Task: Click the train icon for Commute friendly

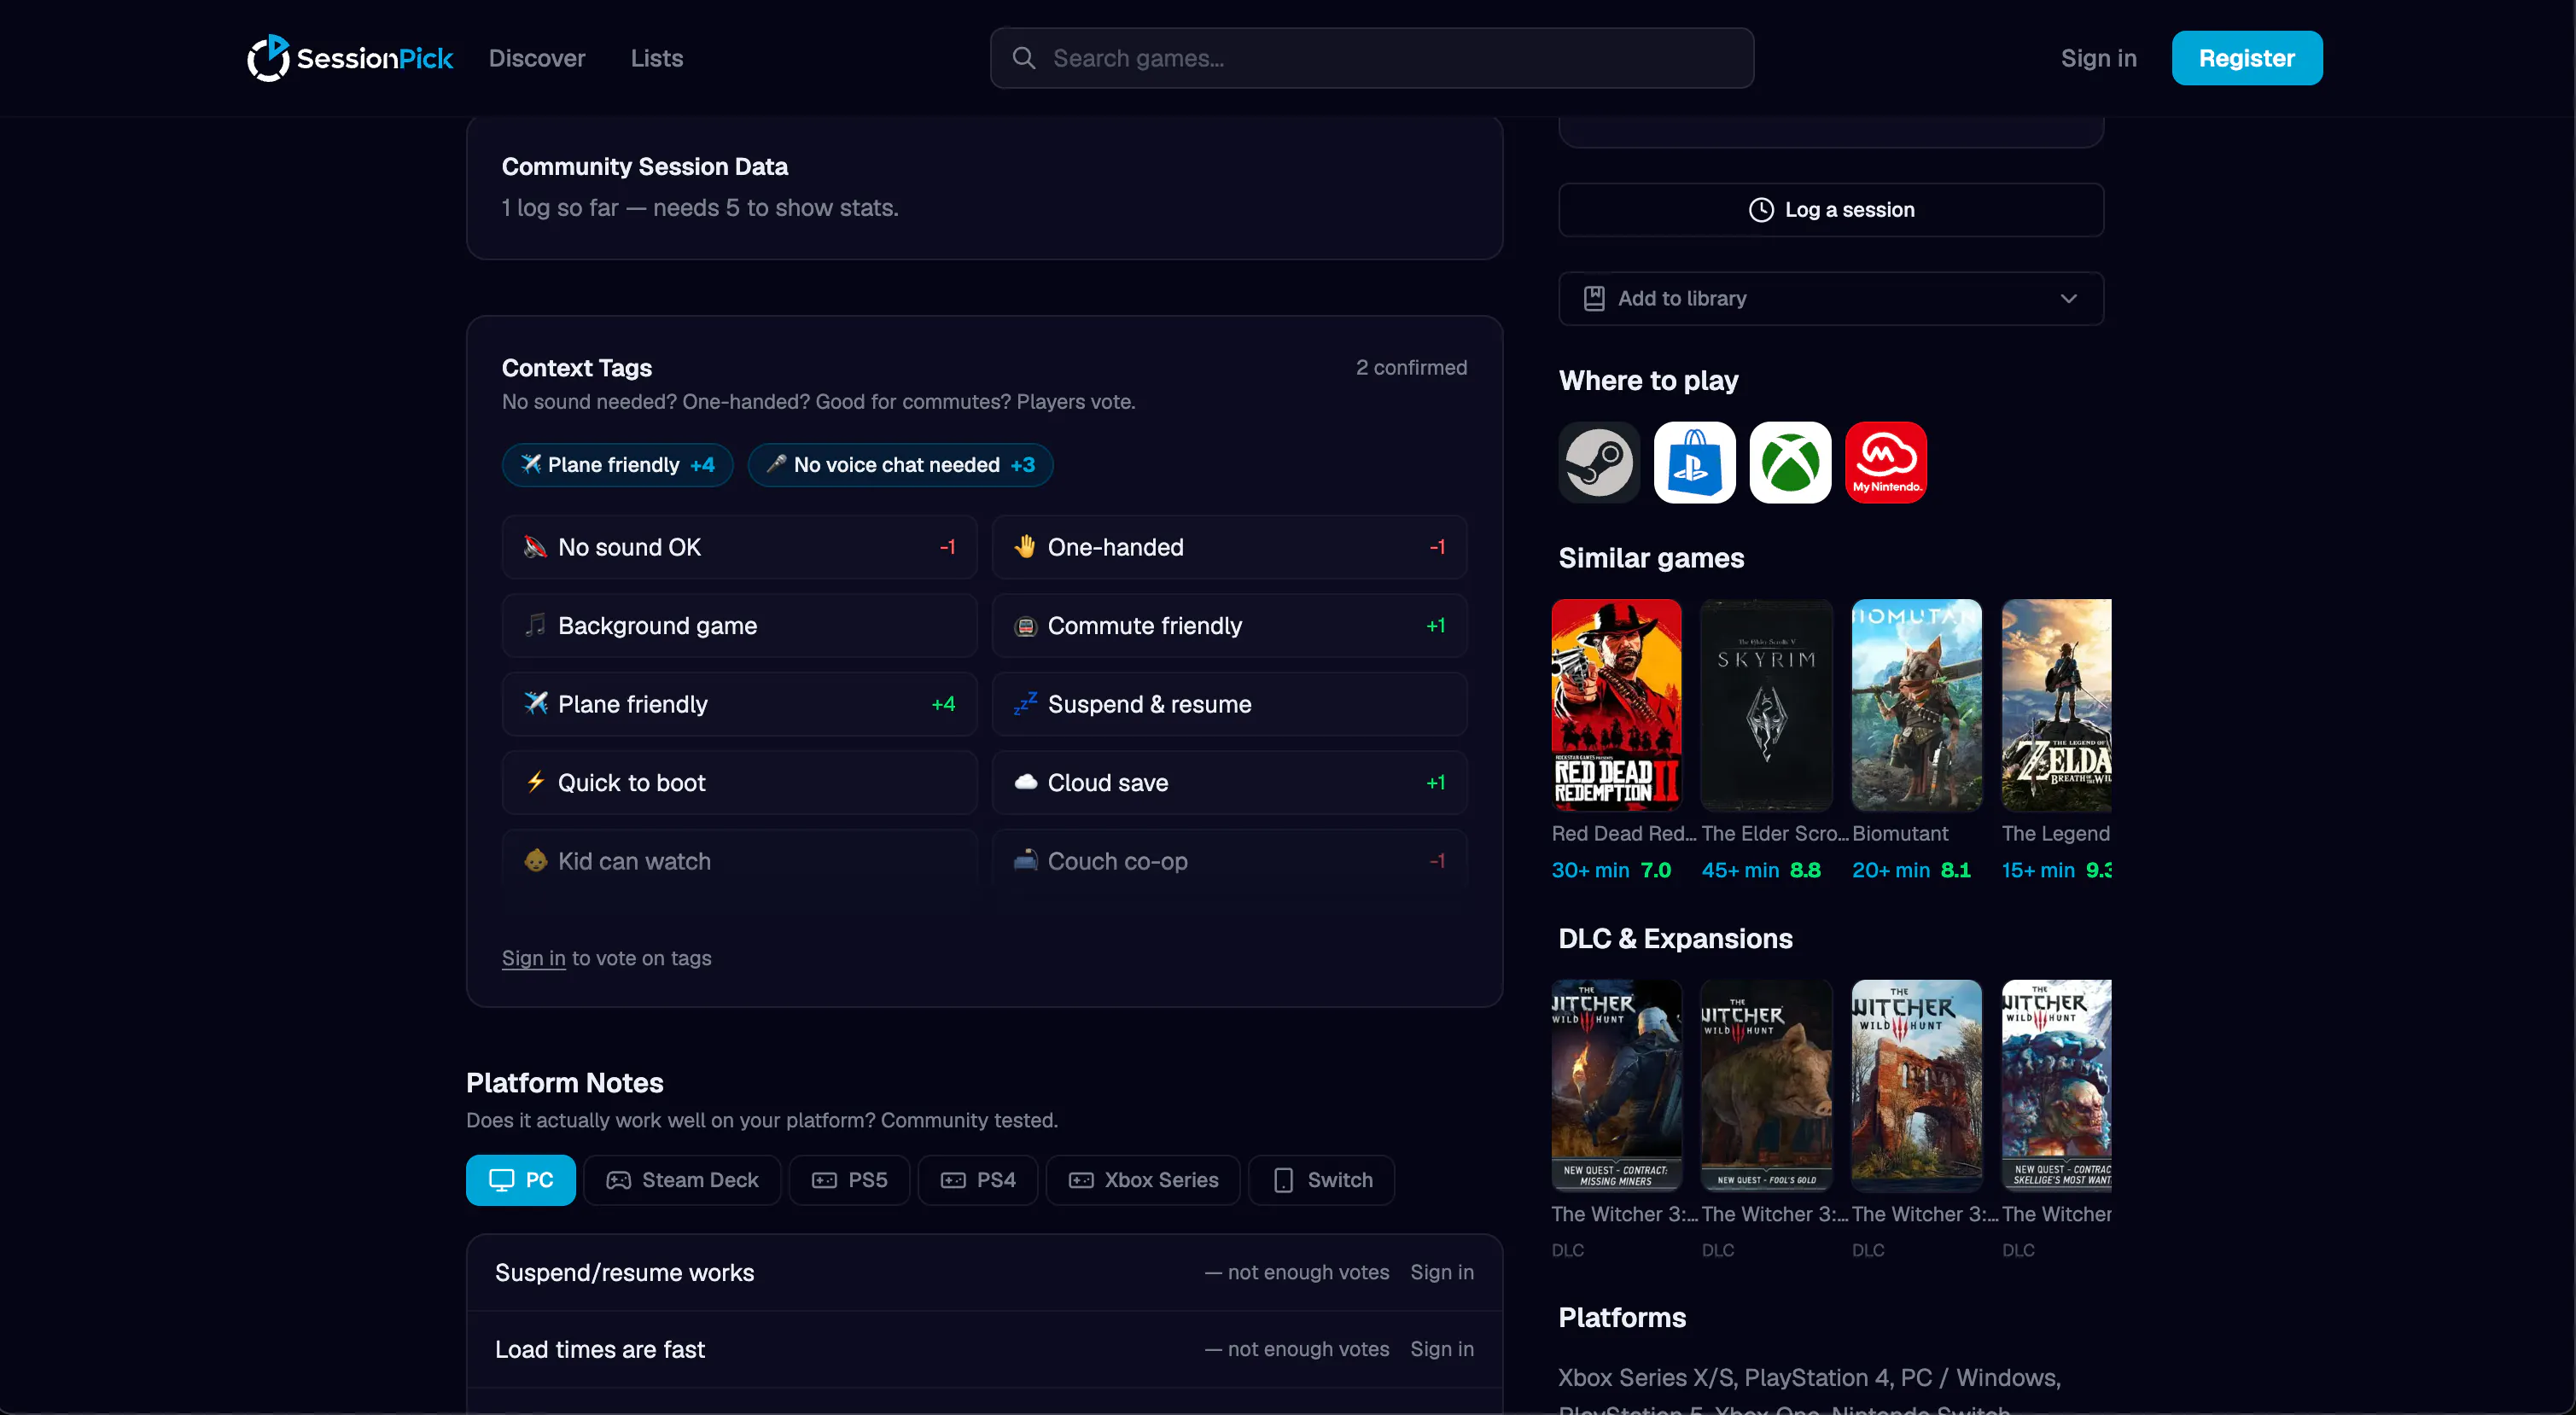Action: tap(1025, 626)
